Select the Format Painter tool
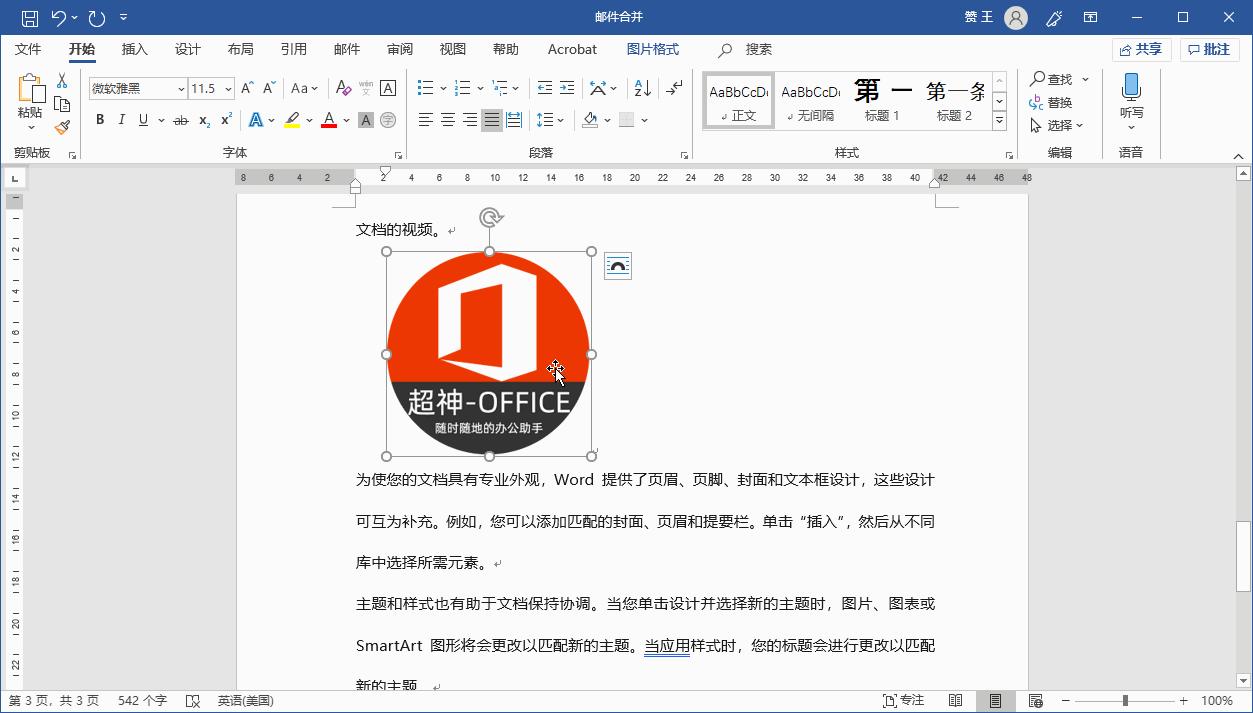Screen dimensions: 1253x713 click(60, 127)
